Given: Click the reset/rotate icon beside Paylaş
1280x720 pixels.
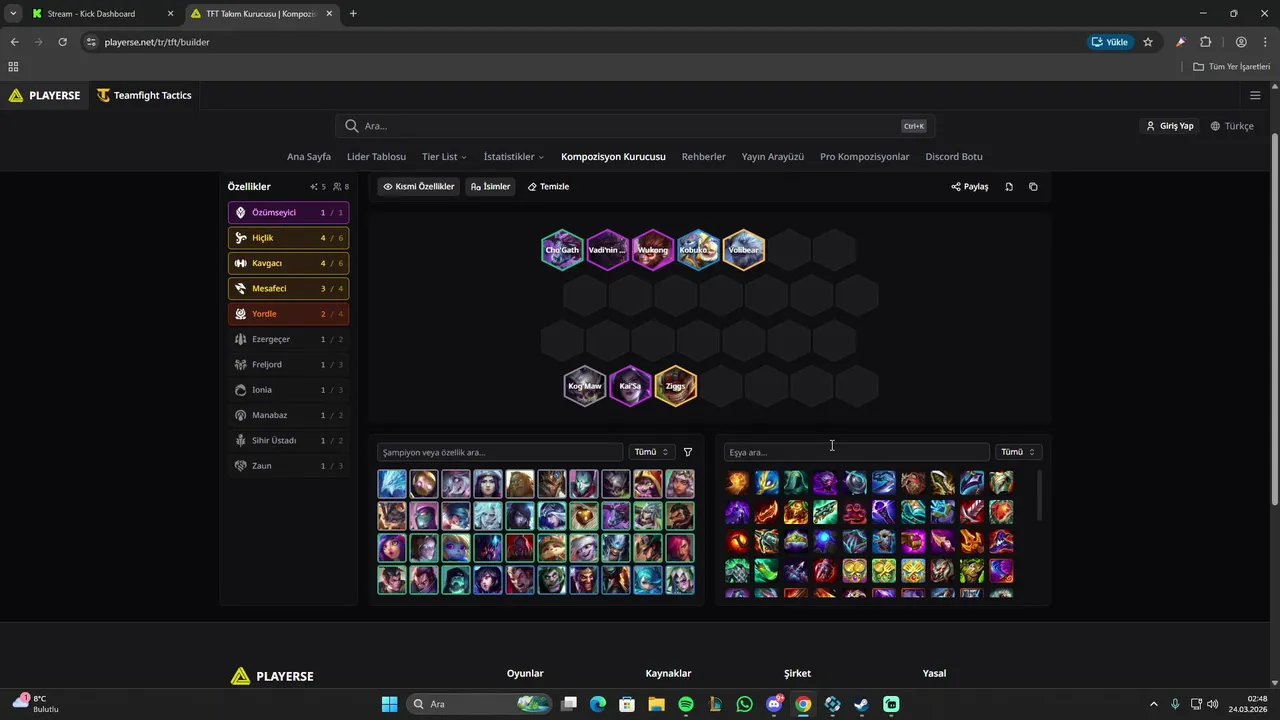Looking at the screenshot, I should click(x=1009, y=187).
